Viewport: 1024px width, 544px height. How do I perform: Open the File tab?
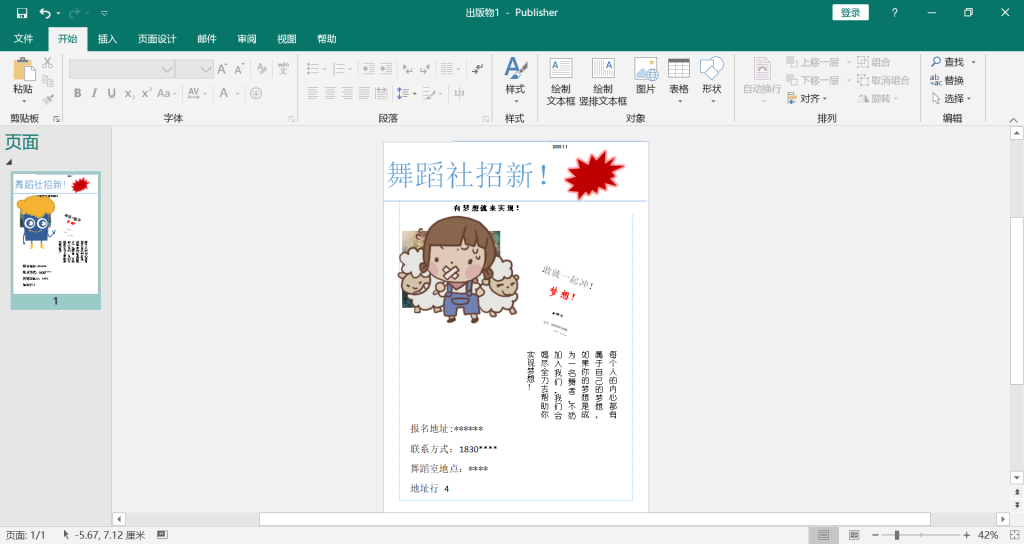(24, 39)
